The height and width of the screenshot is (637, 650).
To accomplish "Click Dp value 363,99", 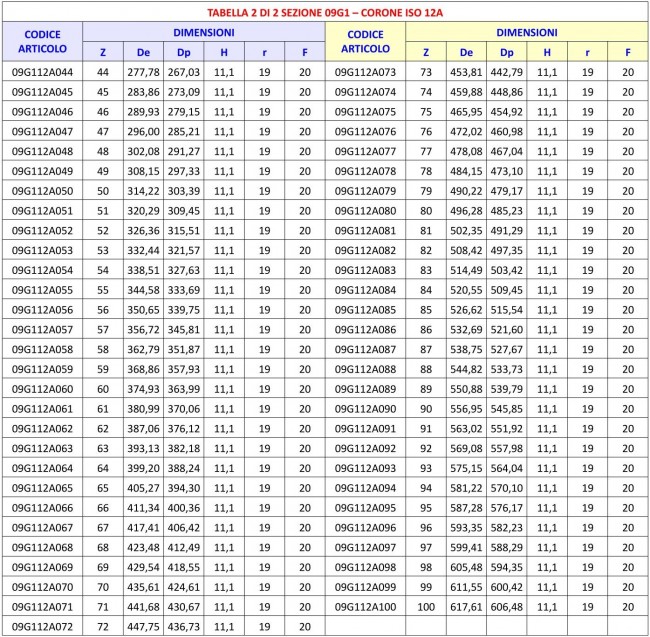I will tap(184, 389).
